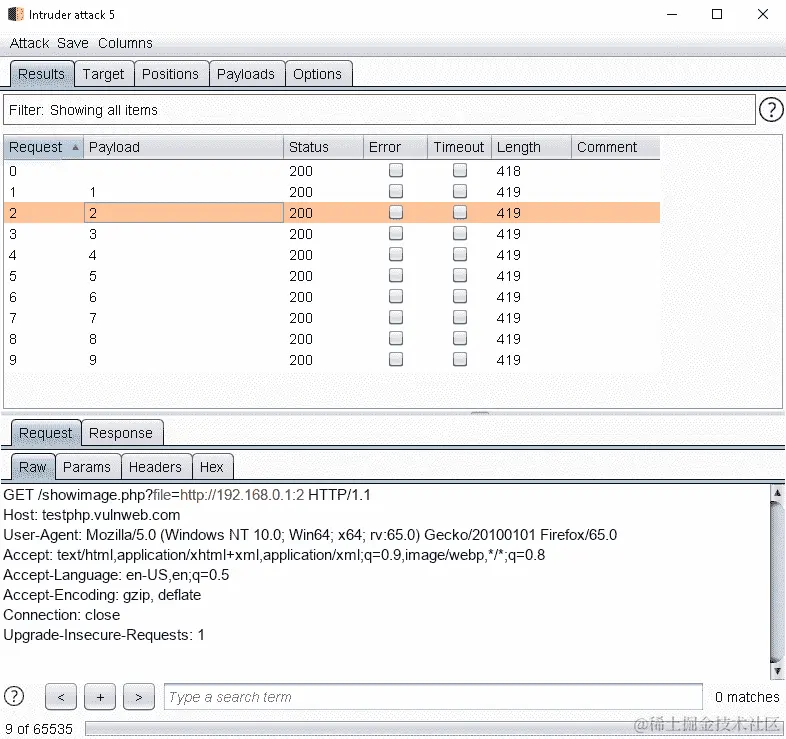Toggle Timeout checkbox for request 0
The image size is (786, 739).
[460, 170]
